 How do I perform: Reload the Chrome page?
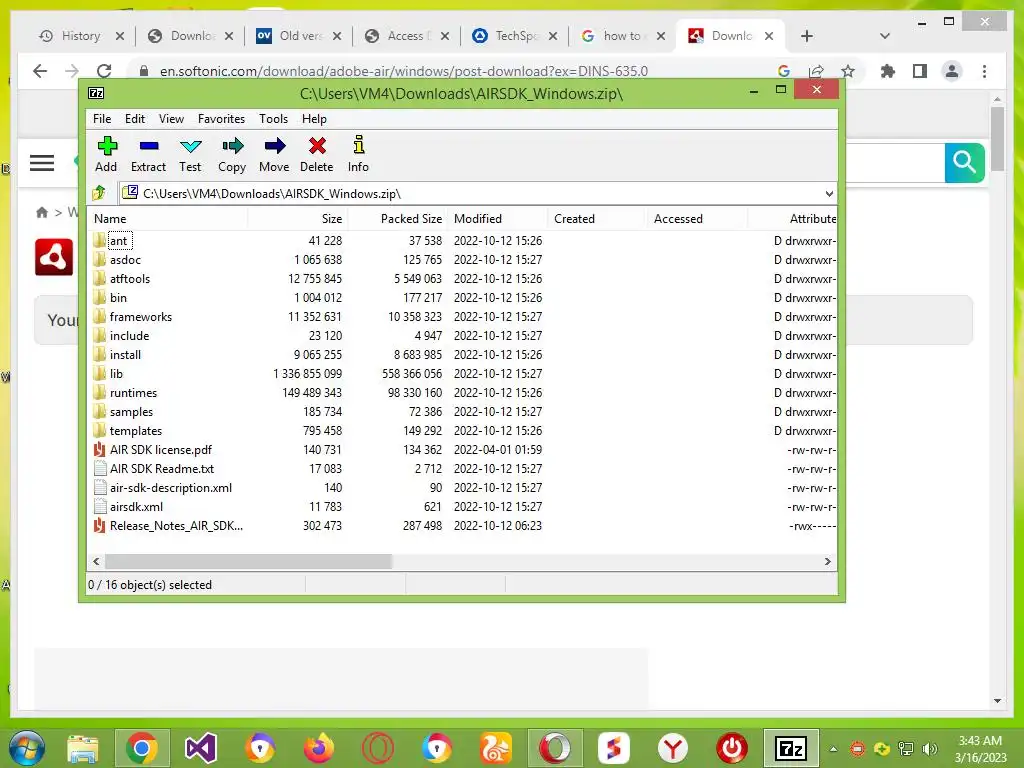click(x=104, y=71)
